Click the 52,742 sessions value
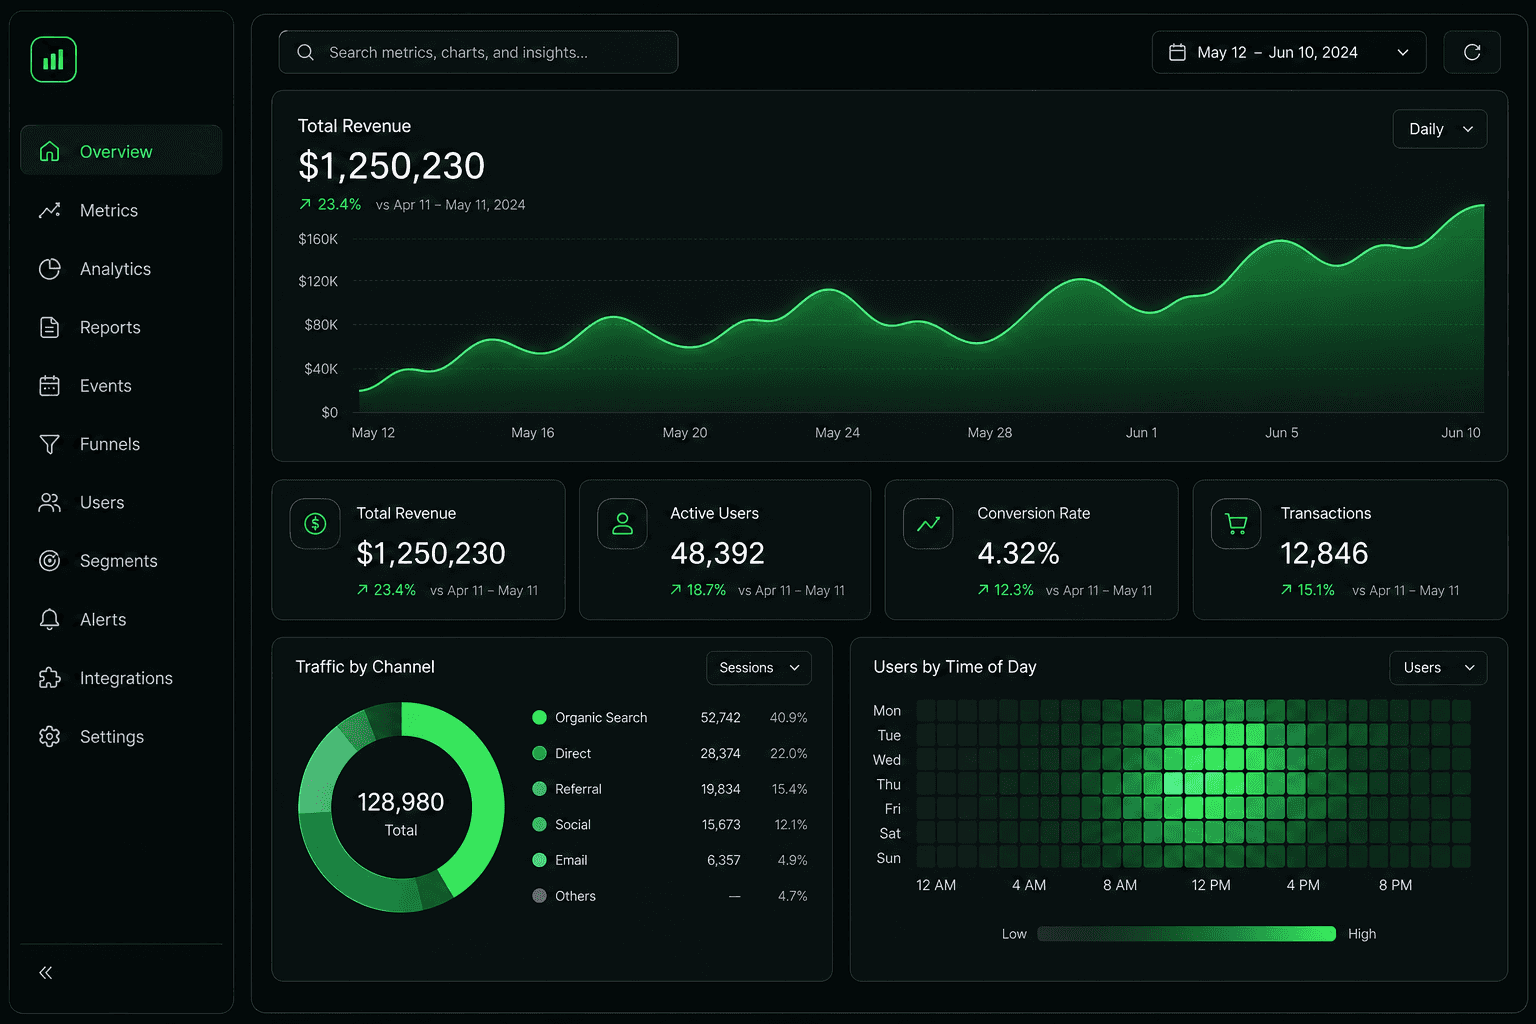 click(720, 717)
